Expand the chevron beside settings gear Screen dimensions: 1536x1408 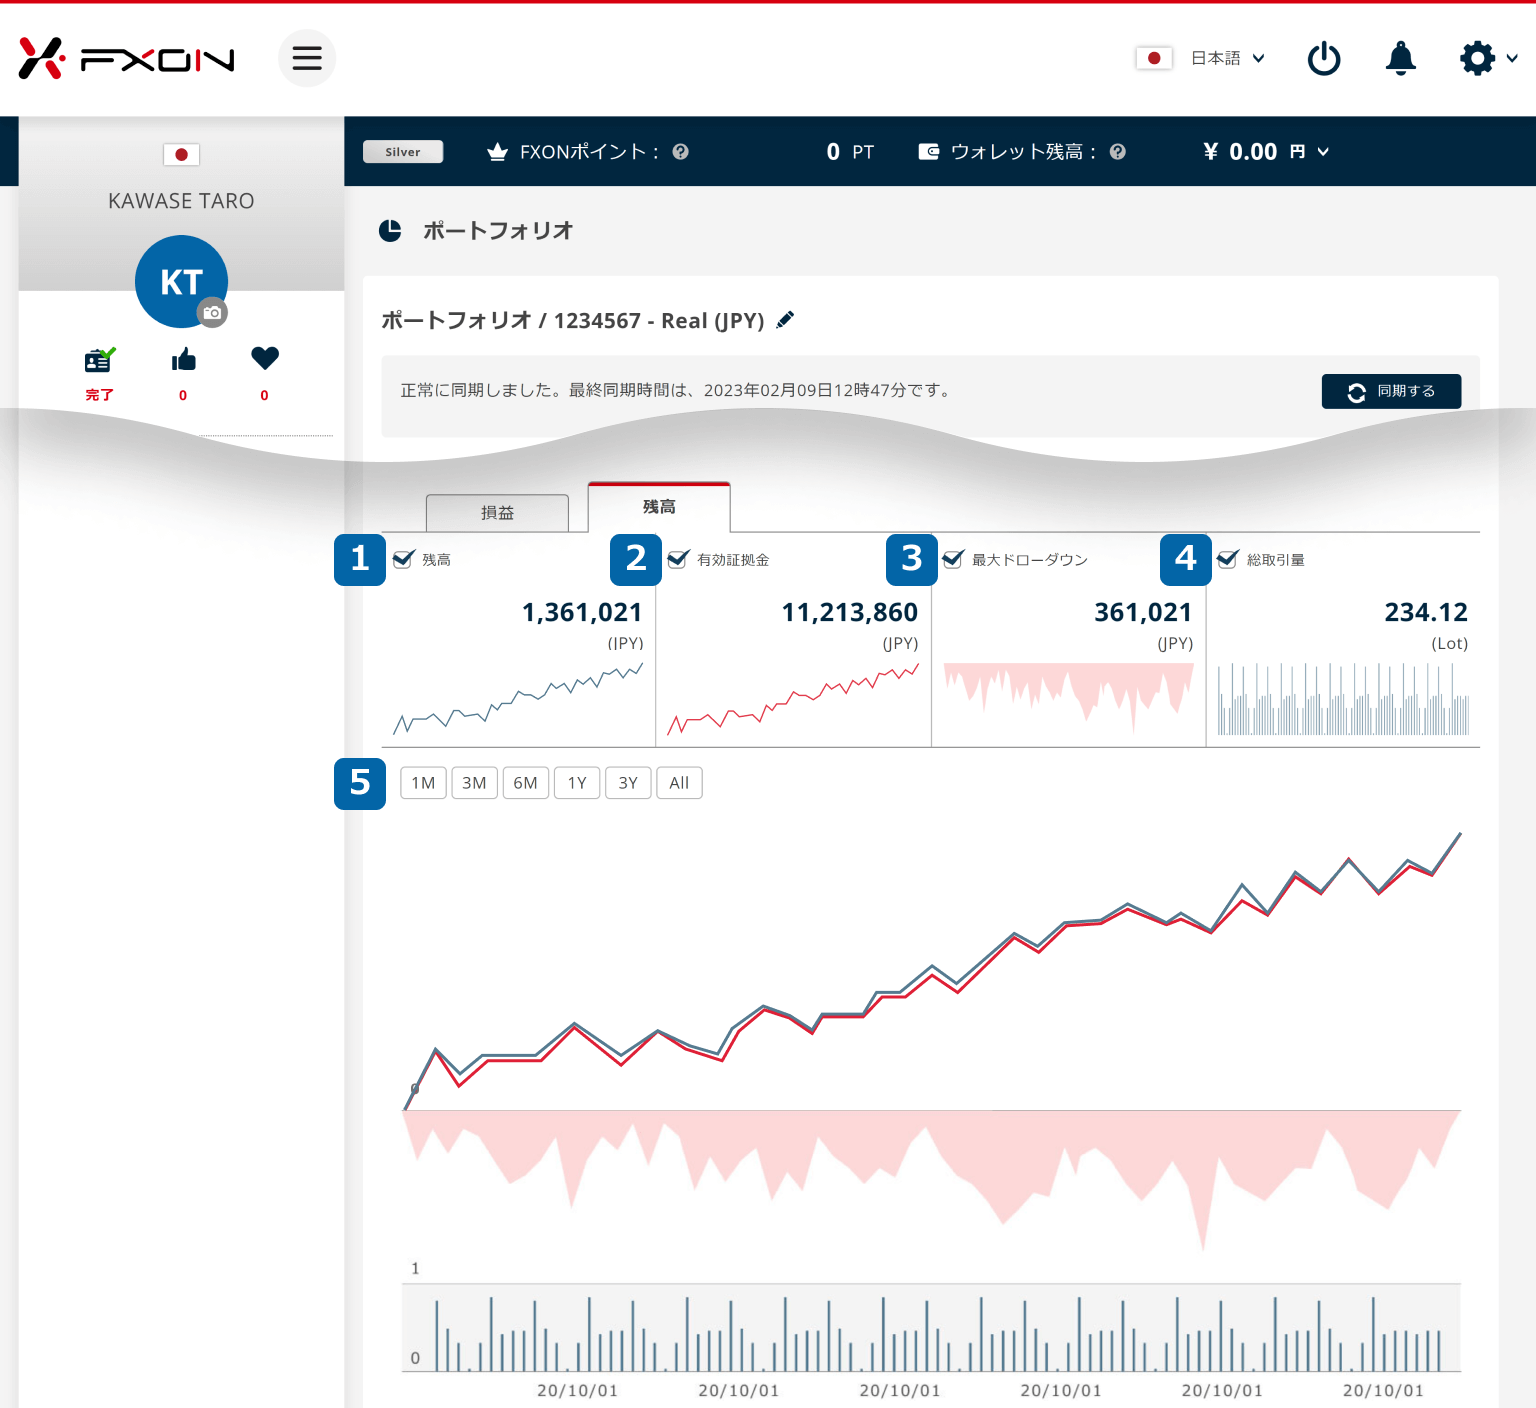point(1512,58)
